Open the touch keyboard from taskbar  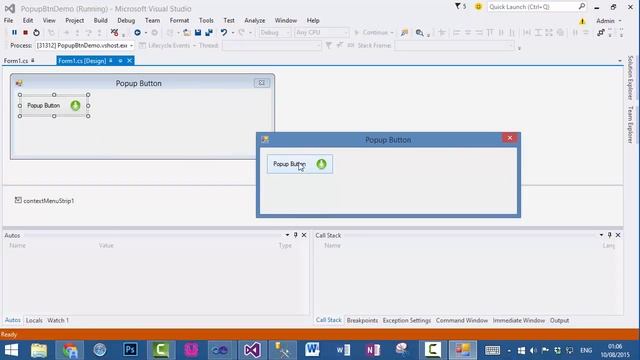point(492,350)
